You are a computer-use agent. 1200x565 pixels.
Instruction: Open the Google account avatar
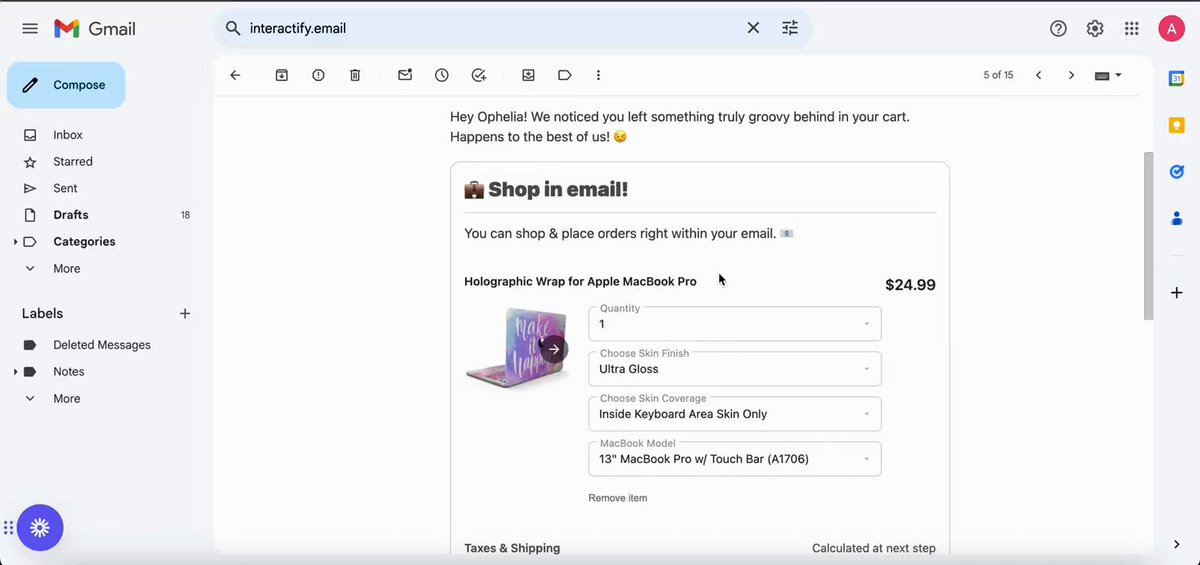tap(1171, 28)
